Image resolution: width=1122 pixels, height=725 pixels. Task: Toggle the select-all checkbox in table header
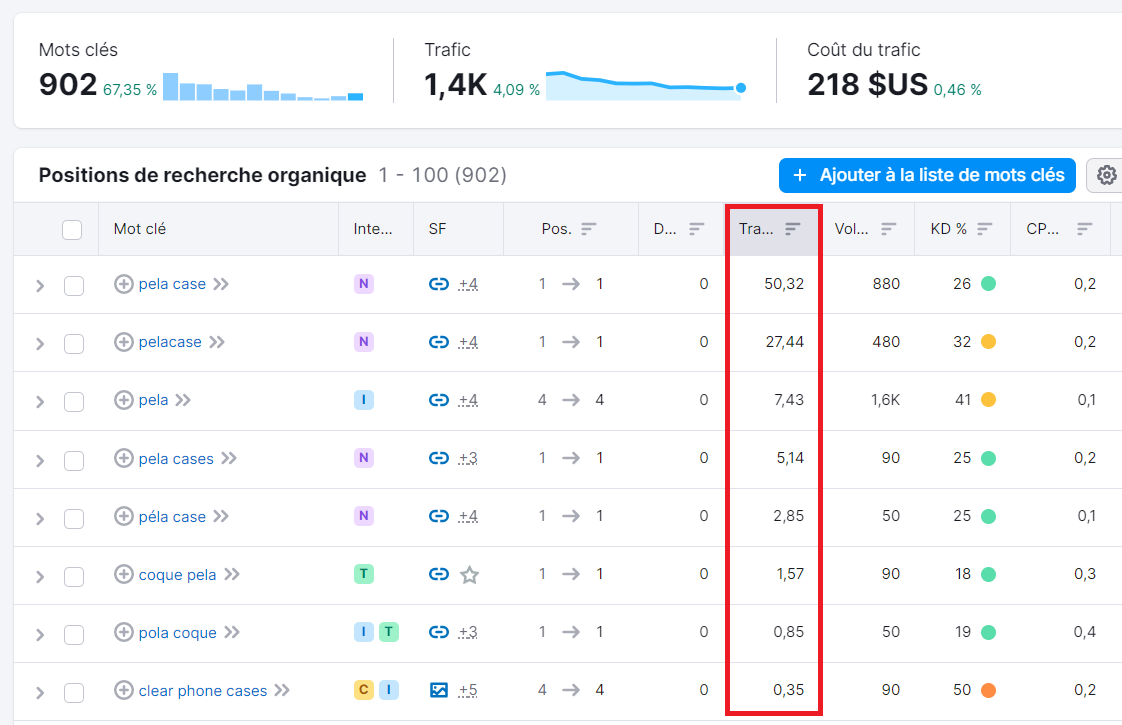tap(72, 229)
